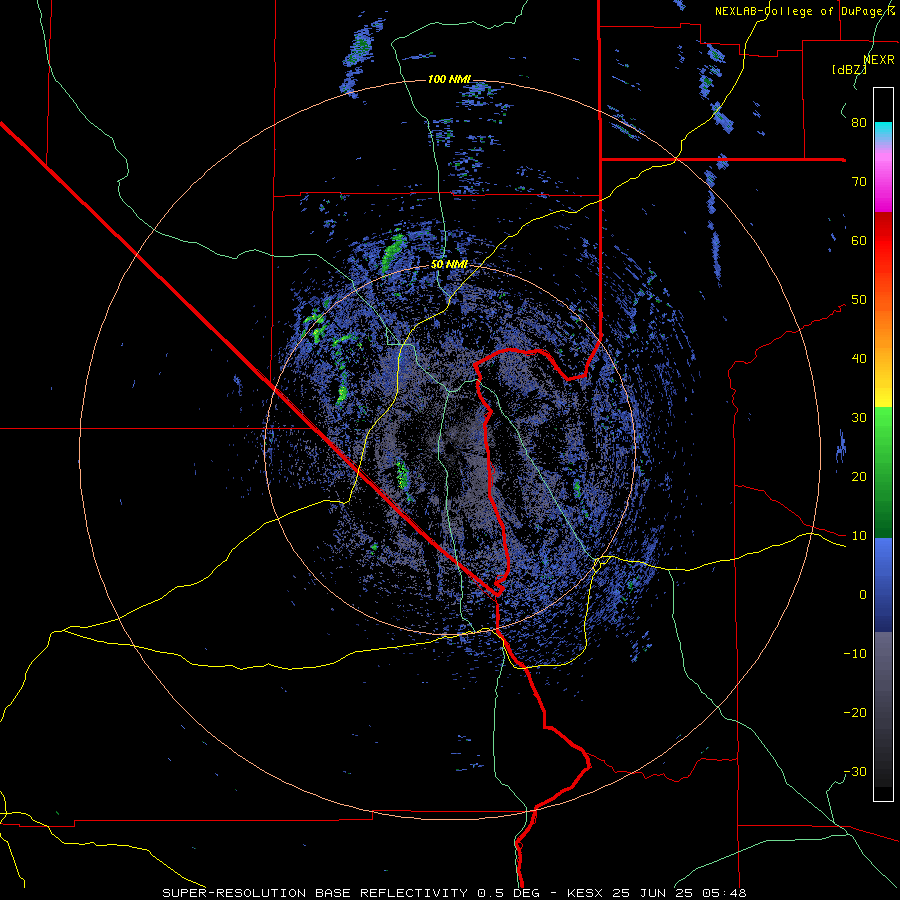Click the -10 value on dBZ scale
The height and width of the screenshot is (900, 900).
click(855, 654)
